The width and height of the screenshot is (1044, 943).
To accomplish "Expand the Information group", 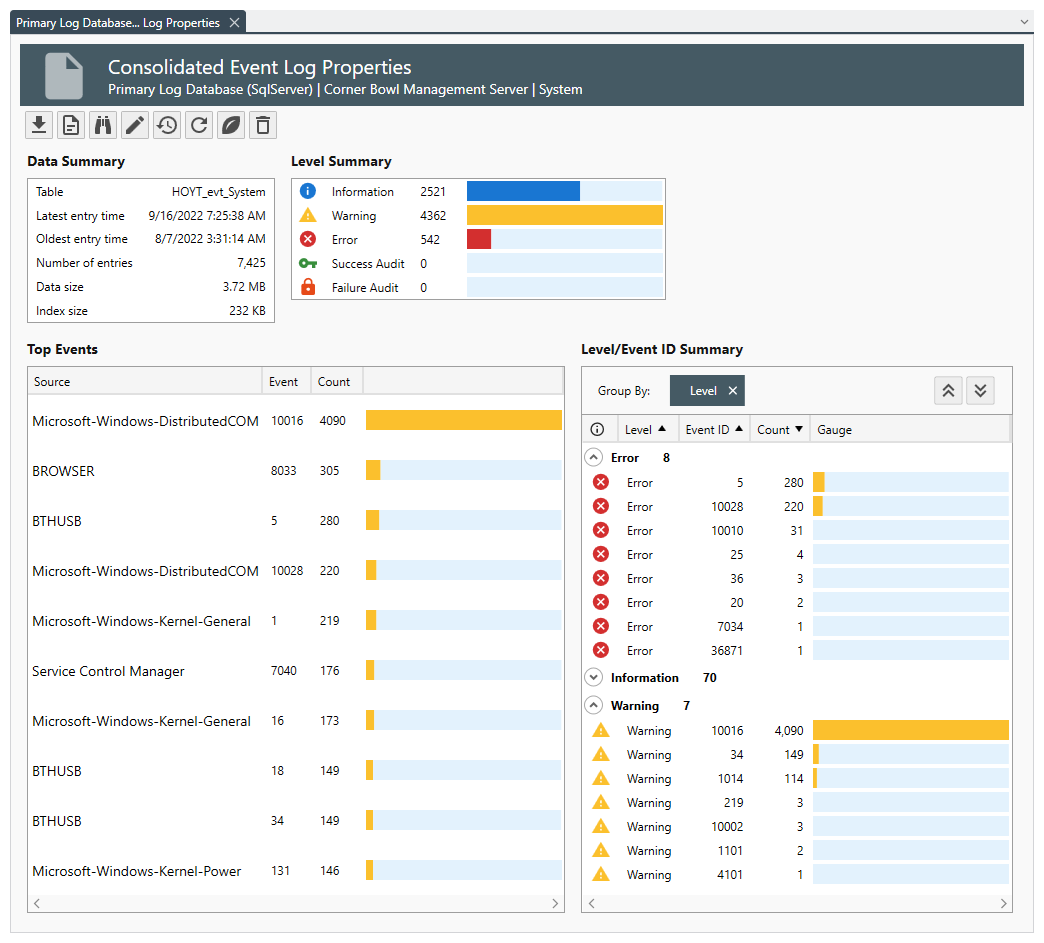I will coord(597,677).
